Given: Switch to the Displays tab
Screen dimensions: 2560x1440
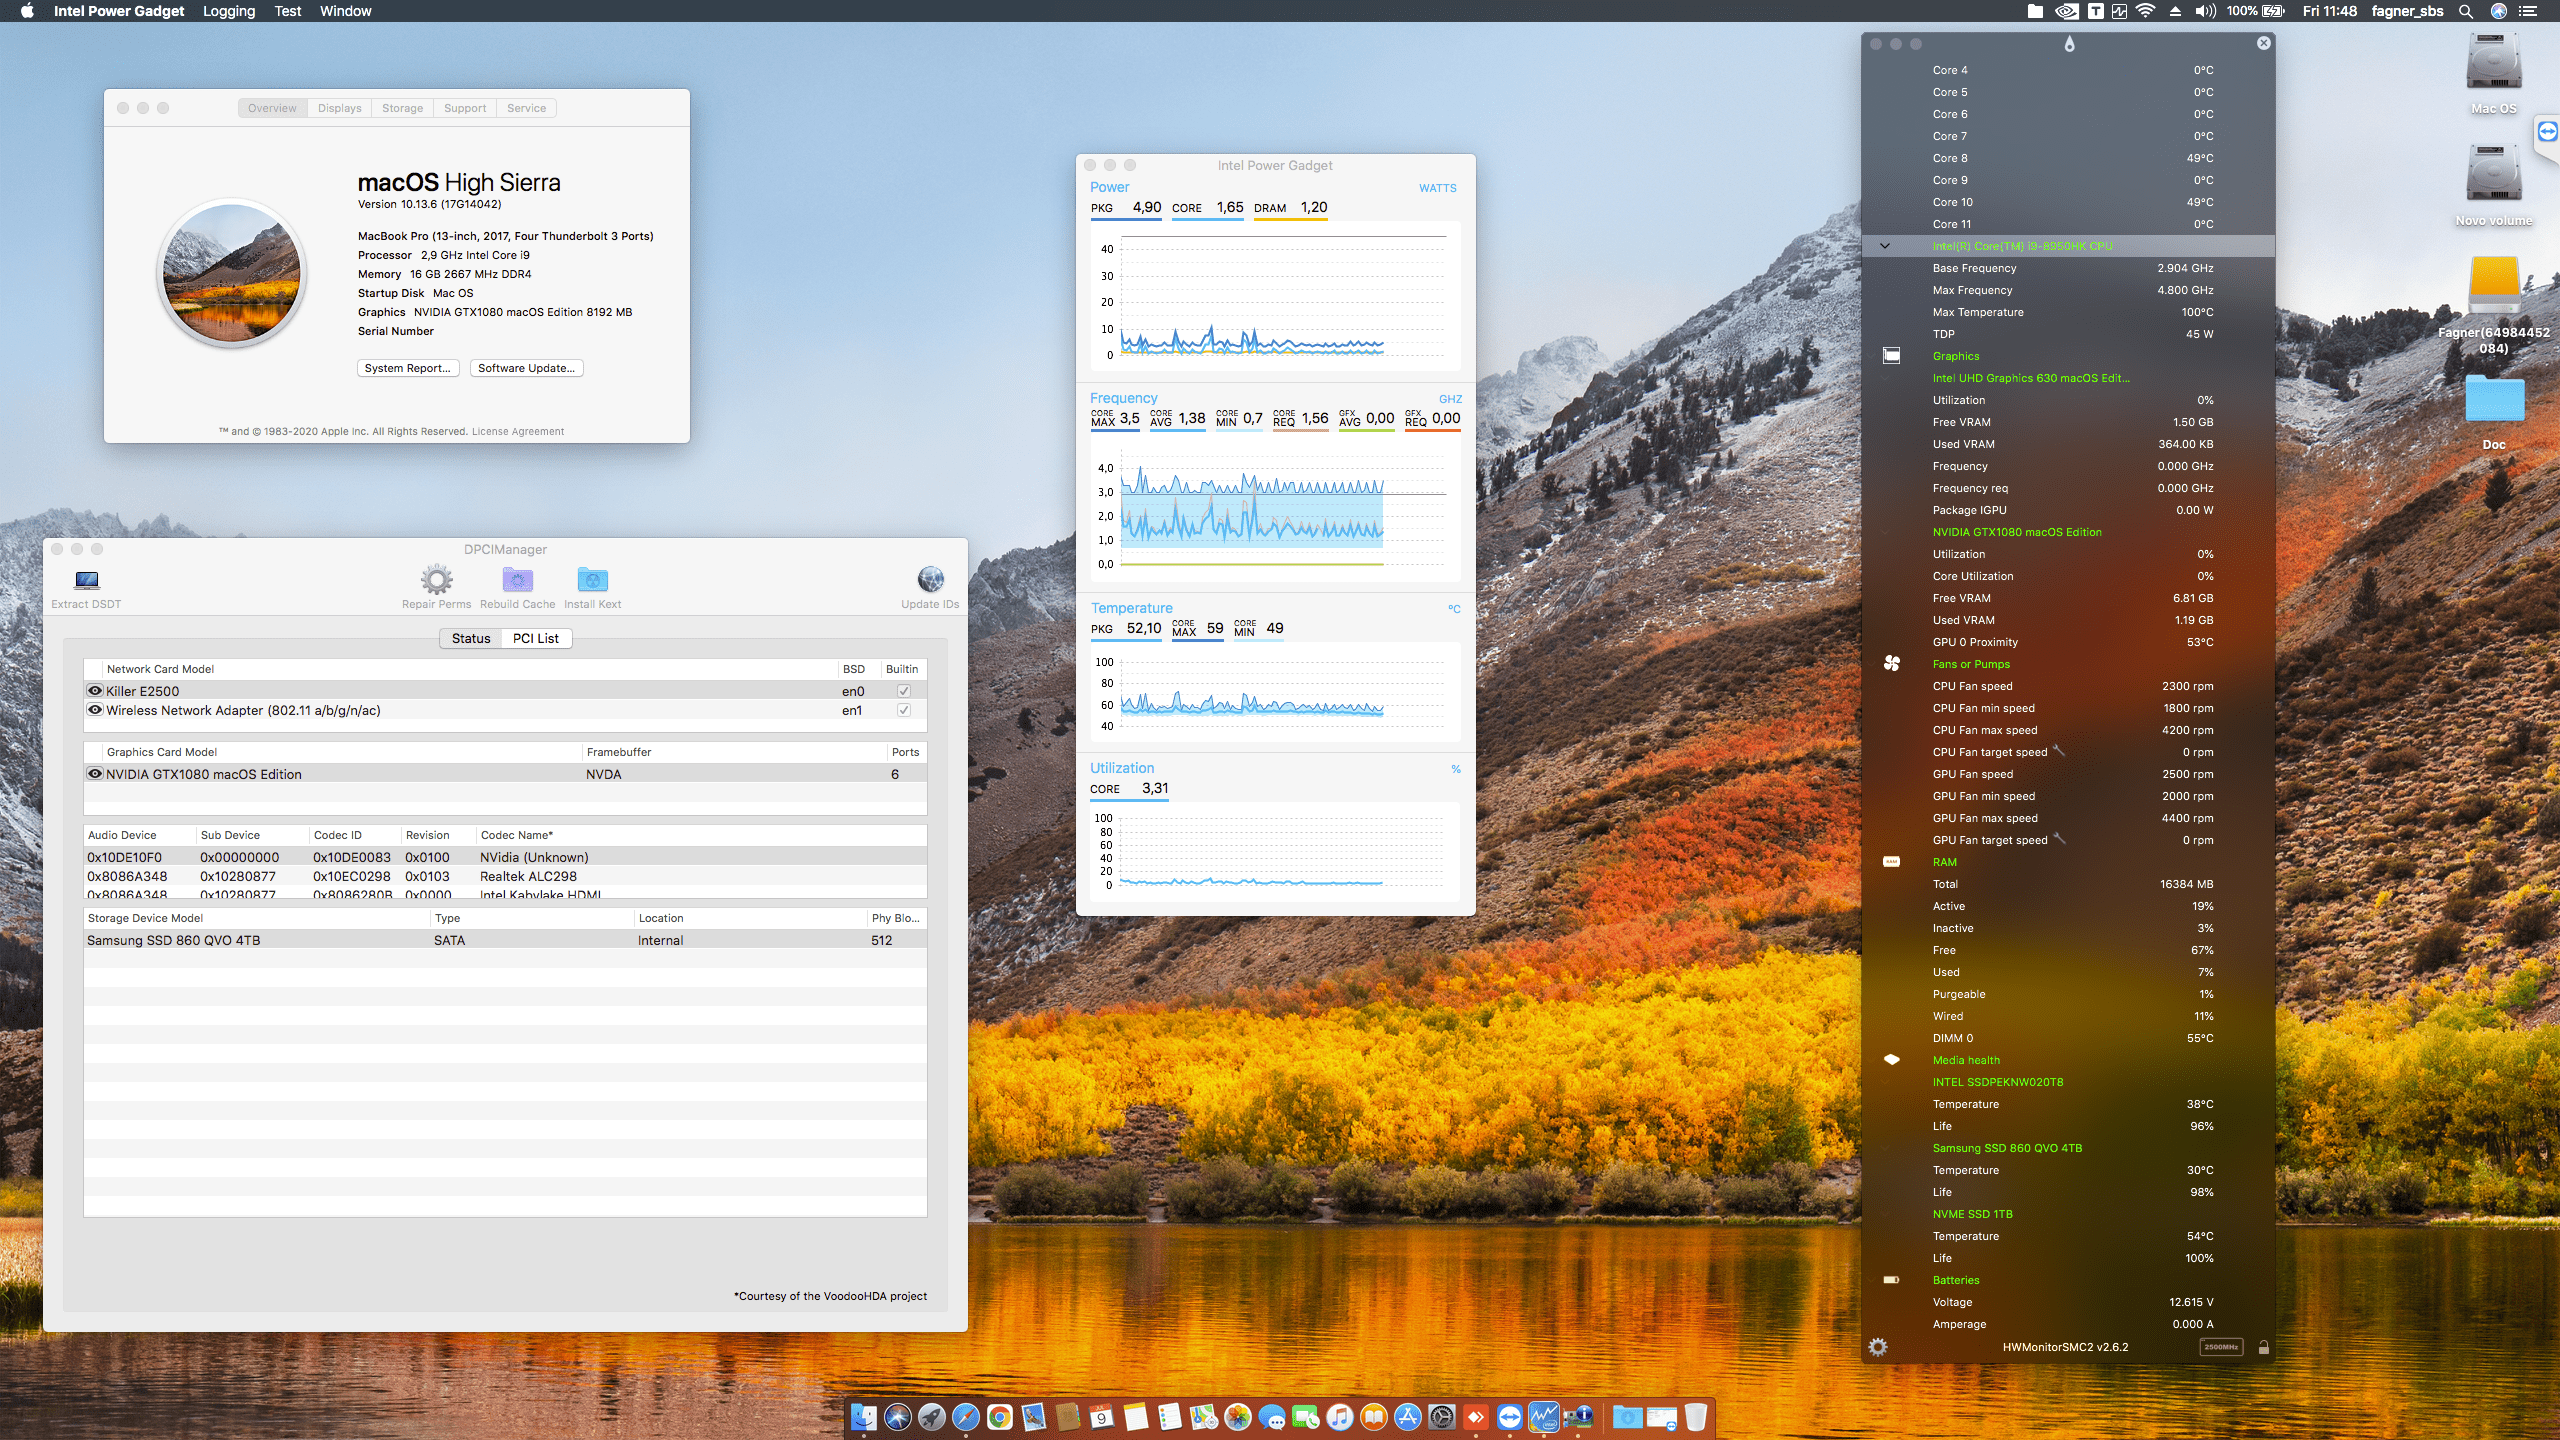Looking at the screenshot, I should 340,108.
